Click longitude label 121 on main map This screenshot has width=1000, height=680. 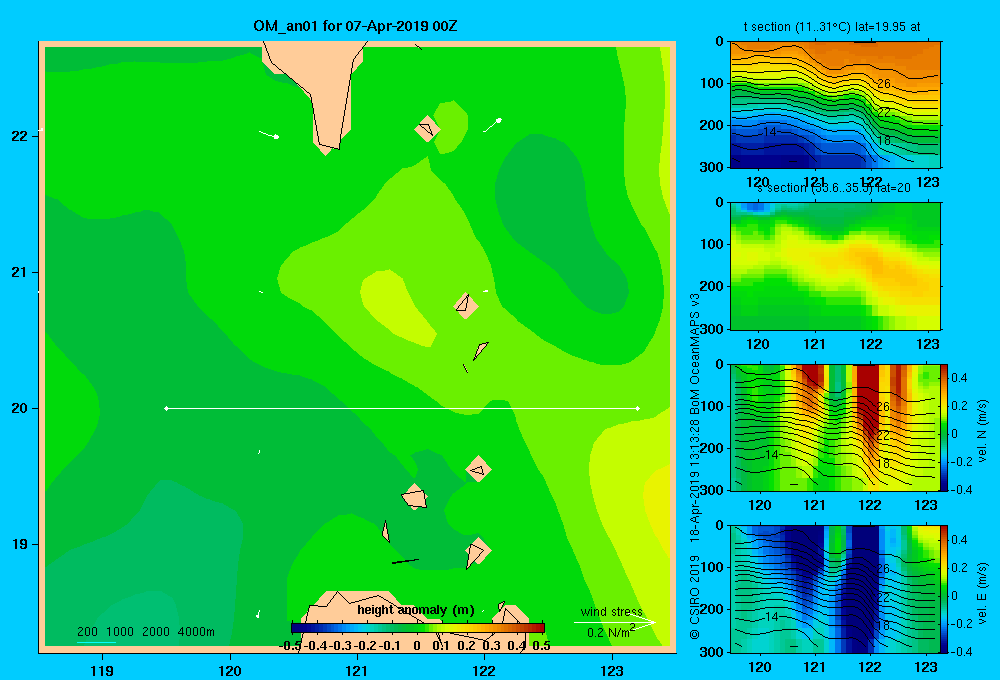tap(357, 670)
